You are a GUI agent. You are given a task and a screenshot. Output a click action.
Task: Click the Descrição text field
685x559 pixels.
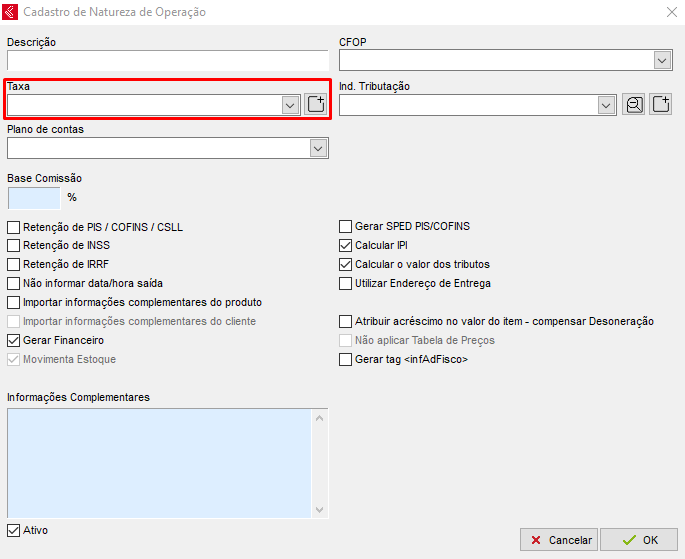point(168,60)
